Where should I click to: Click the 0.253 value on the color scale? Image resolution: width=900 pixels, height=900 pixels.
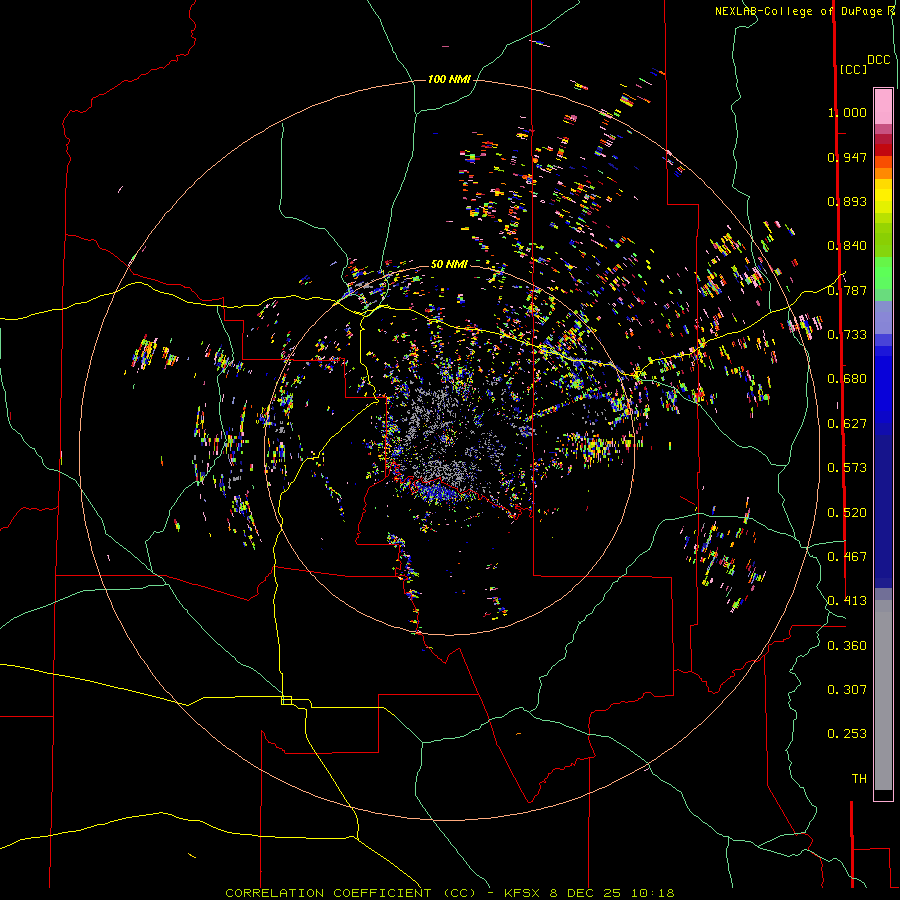[847, 734]
